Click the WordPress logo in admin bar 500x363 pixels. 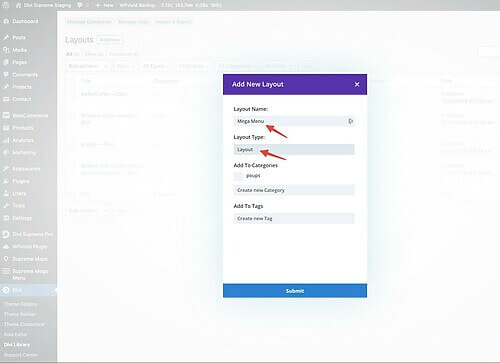coord(6,5)
